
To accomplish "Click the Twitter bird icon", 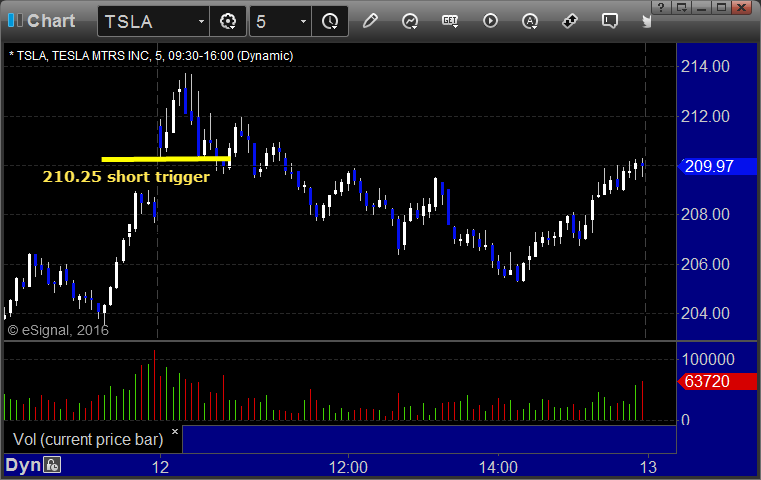I will (646, 21).
